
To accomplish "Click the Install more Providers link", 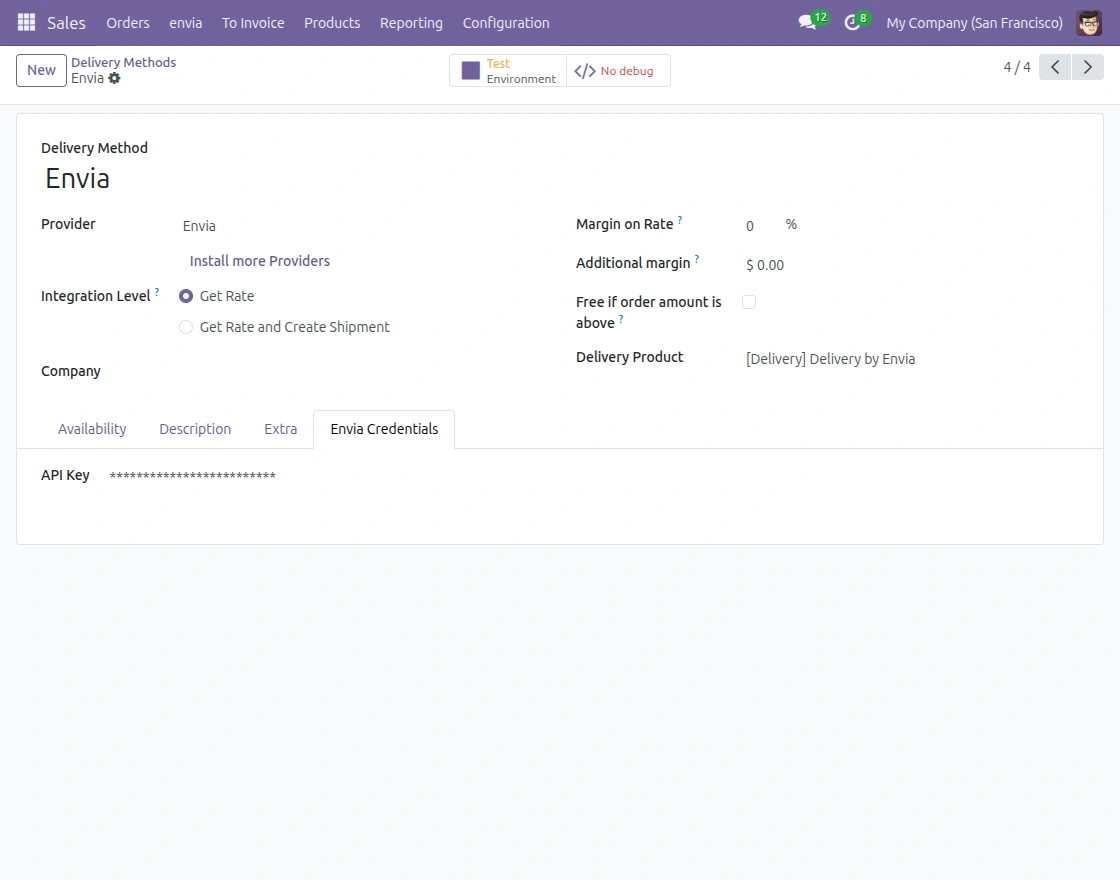I will tap(259, 260).
